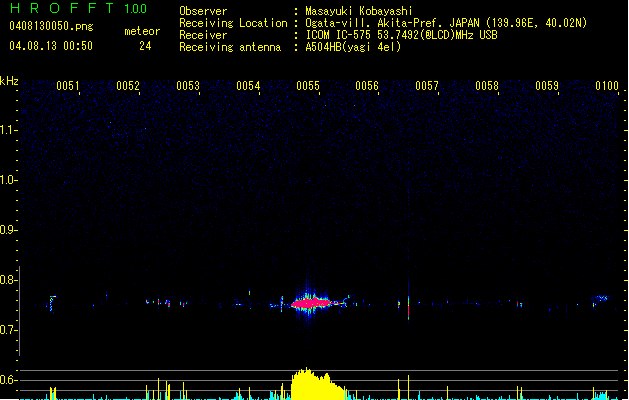Click the large pink meteor echo near 0055
The image size is (629, 400).
pos(311,303)
